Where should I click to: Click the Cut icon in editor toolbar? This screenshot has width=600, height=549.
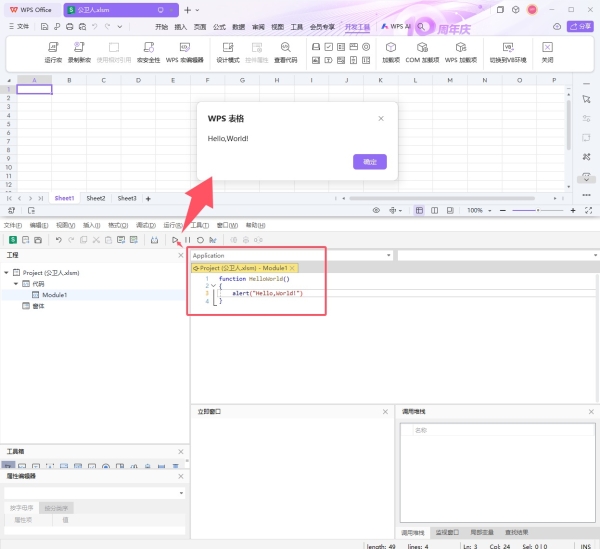coord(96,240)
